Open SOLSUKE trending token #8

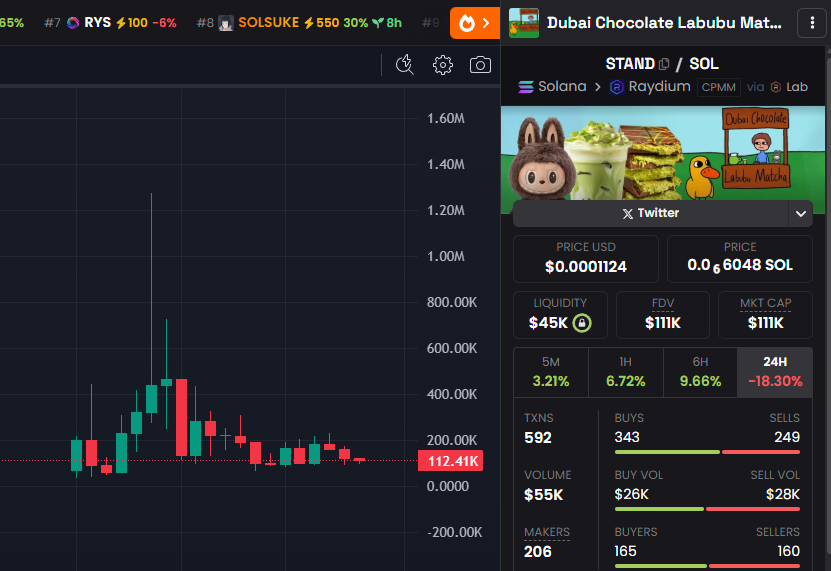click(299, 23)
